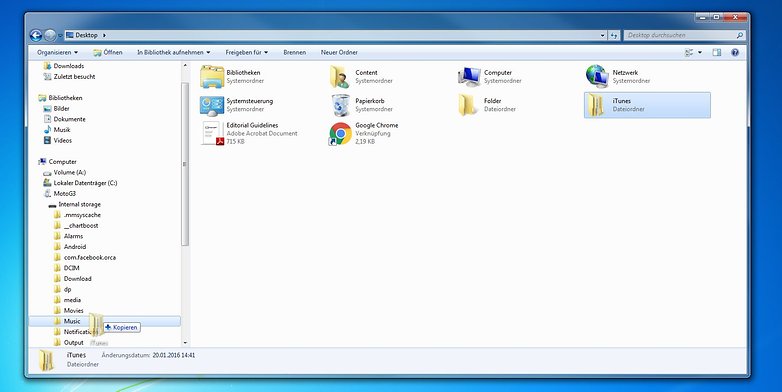Click the Brennen toolbar button
Screen dimensions: 782x392
pyautogui.click(x=295, y=52)
